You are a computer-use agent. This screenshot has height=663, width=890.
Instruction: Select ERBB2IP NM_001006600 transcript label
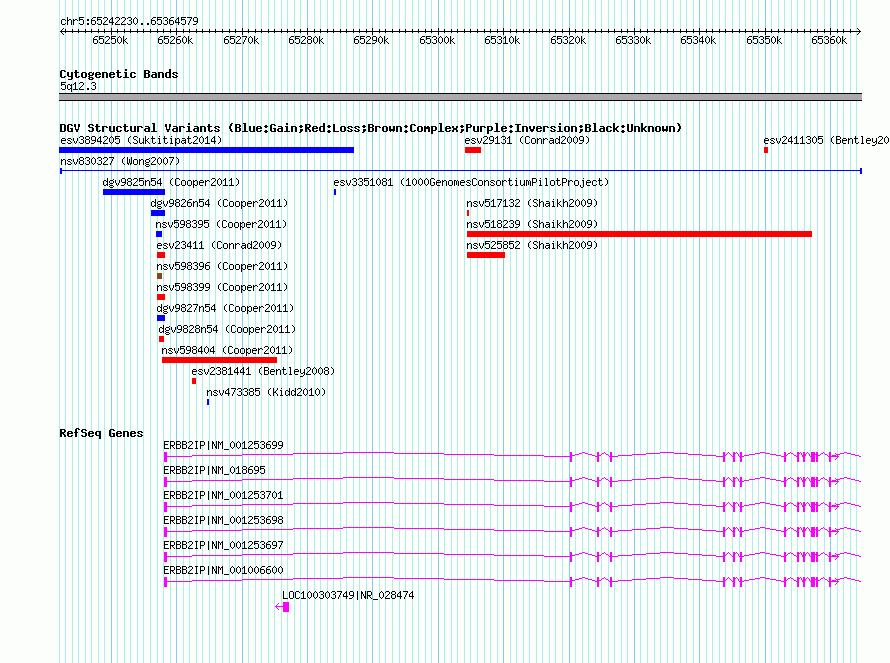[x=223, y=570]
